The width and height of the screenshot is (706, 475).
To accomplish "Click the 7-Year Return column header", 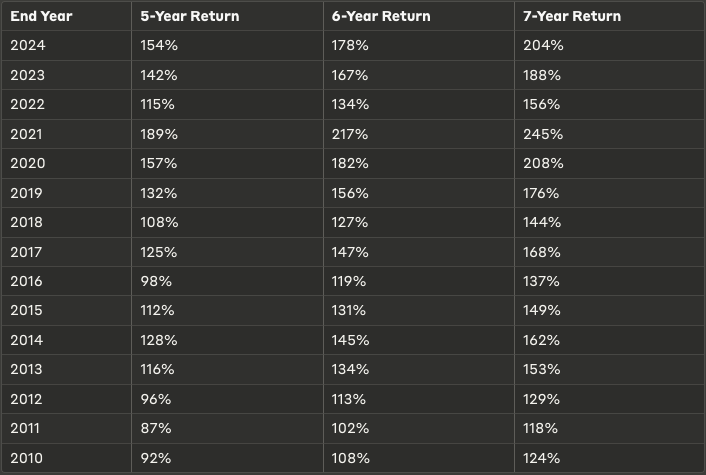I will coord(571,16).
